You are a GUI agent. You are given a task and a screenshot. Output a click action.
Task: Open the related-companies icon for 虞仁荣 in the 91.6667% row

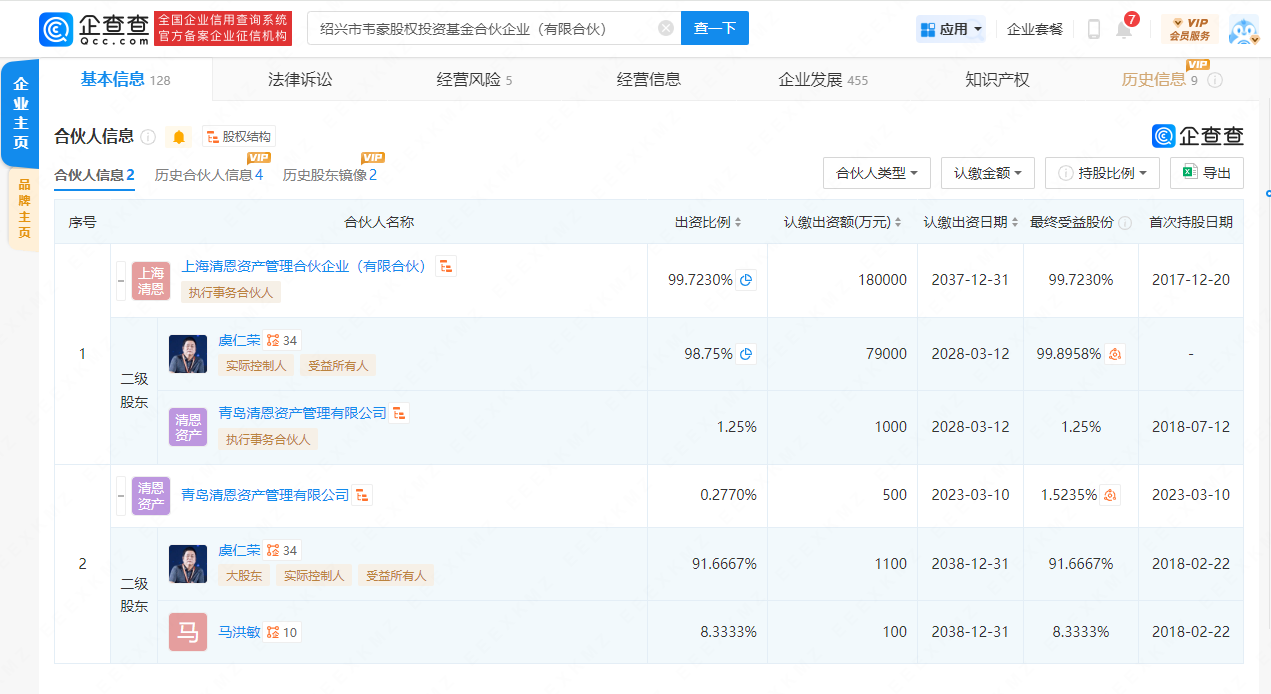click(282, 550)
